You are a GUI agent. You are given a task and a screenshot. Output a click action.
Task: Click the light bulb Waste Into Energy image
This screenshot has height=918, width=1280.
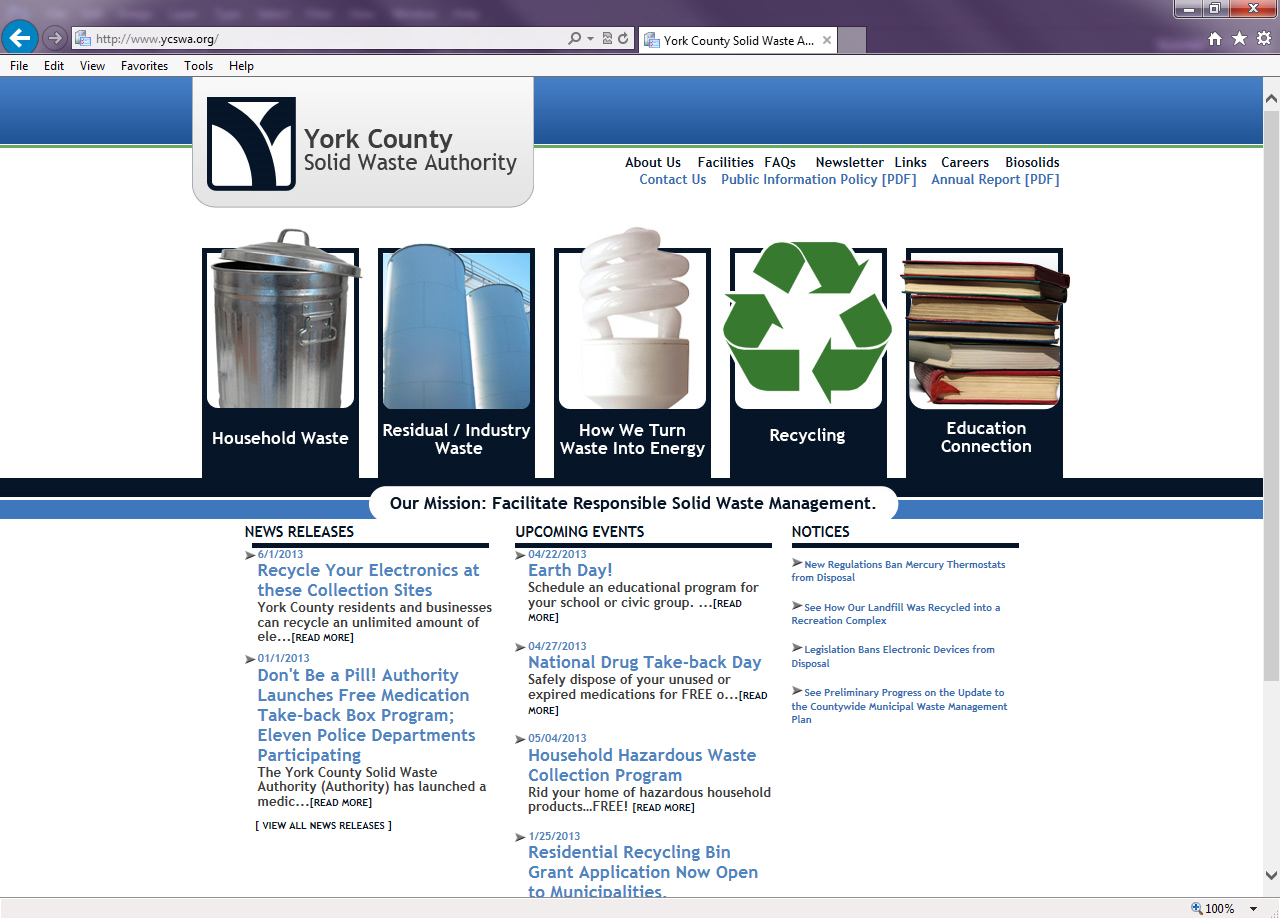[x=633, y=318]
